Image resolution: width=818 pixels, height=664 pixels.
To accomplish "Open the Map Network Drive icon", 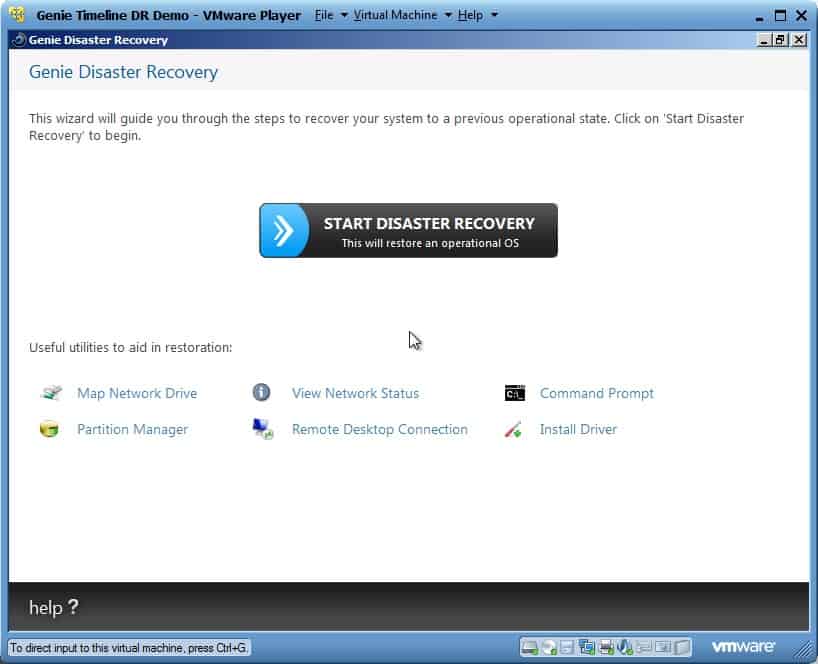I will point(51,393).
